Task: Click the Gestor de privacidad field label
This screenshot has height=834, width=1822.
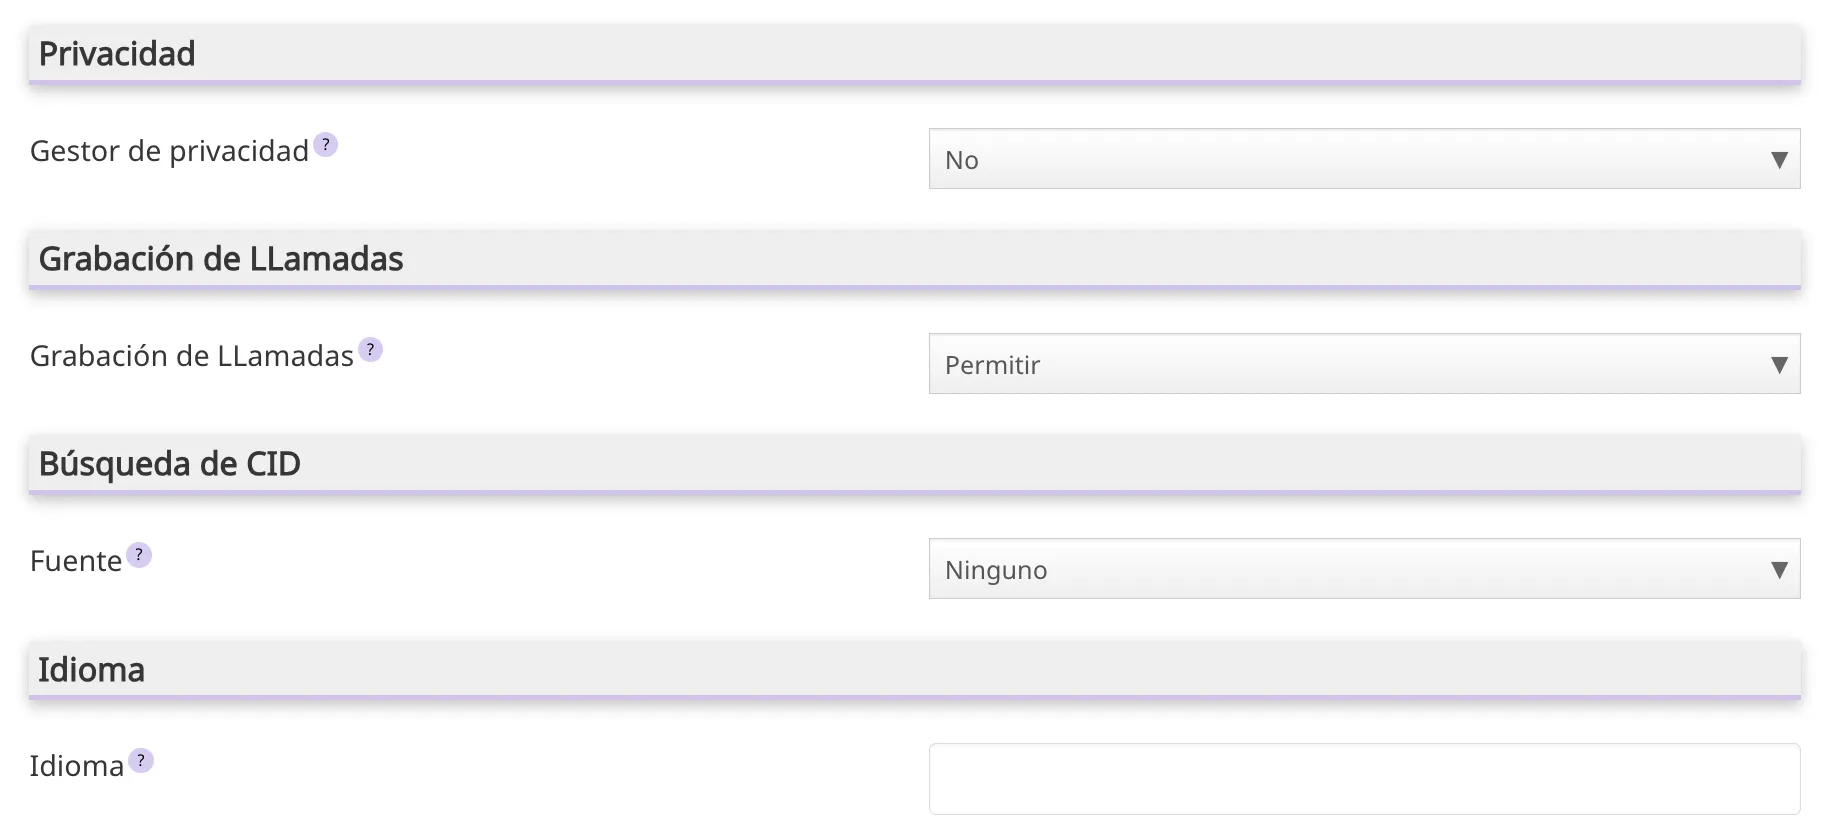Action: pos(169,151)
